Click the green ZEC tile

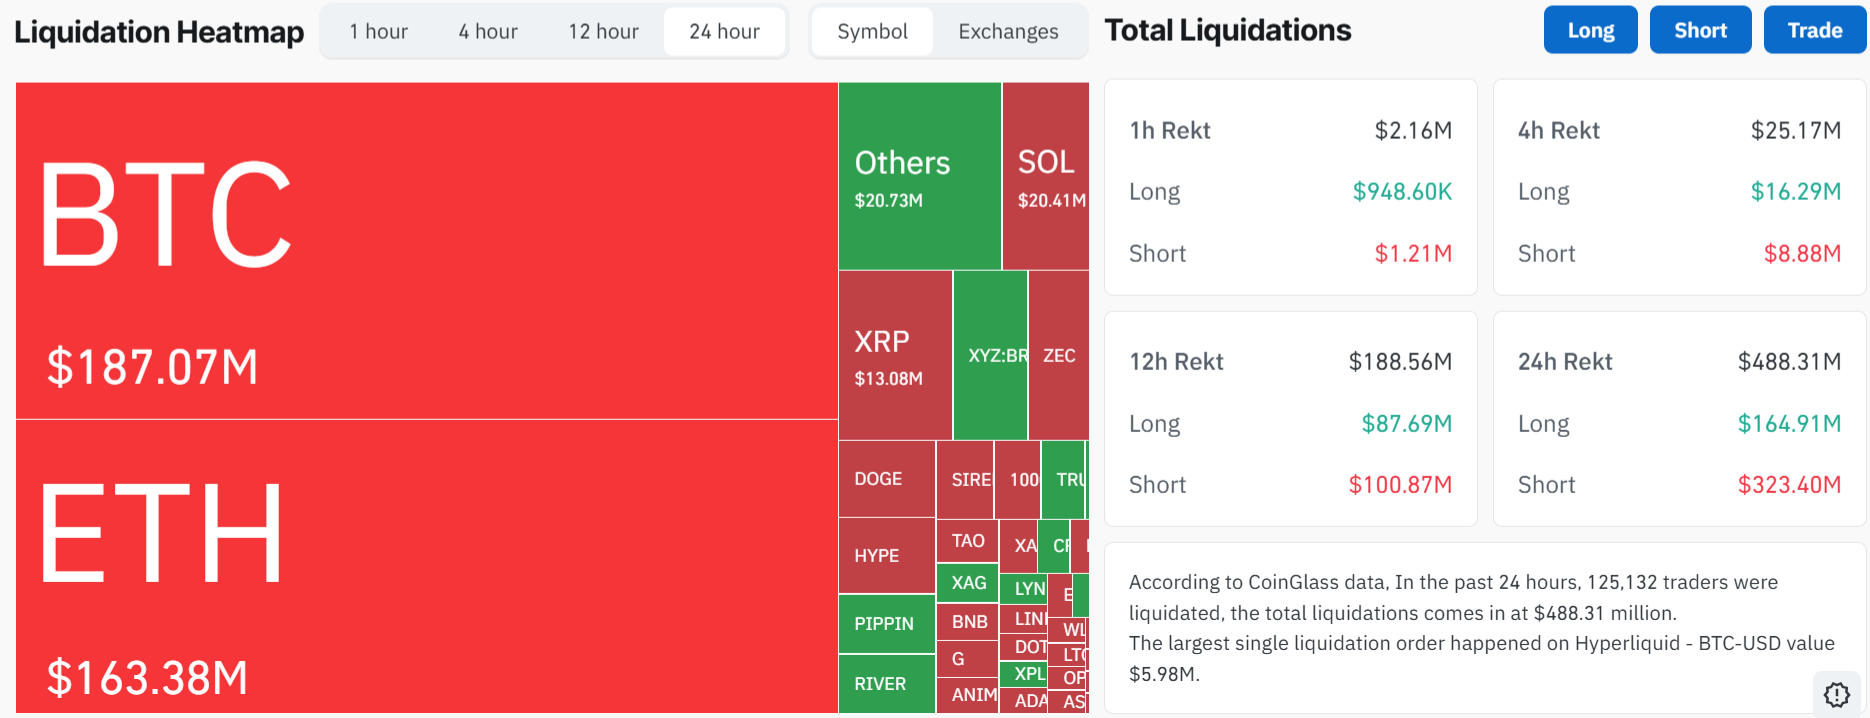coord(1058,355)
